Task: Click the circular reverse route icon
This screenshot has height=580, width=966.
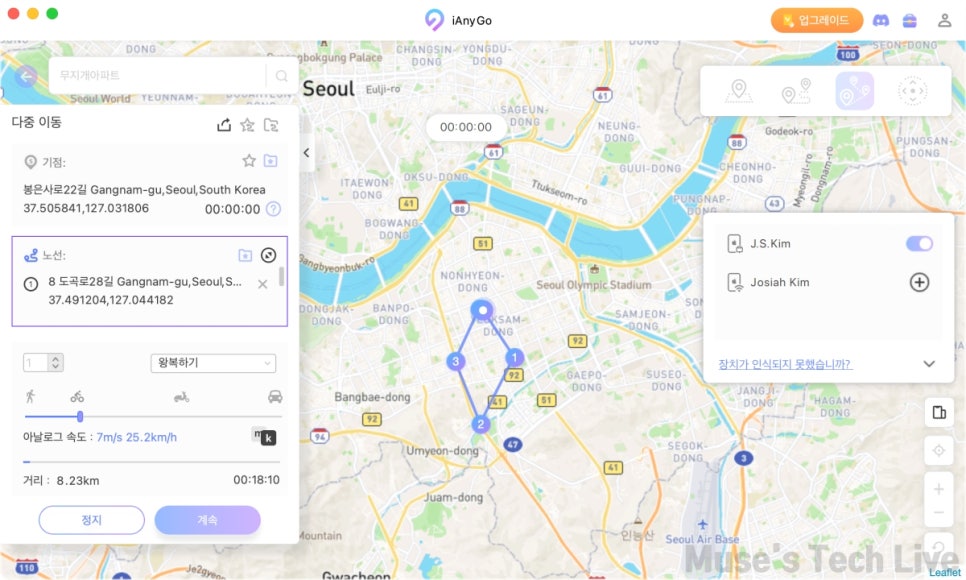Action: point(269,255)
